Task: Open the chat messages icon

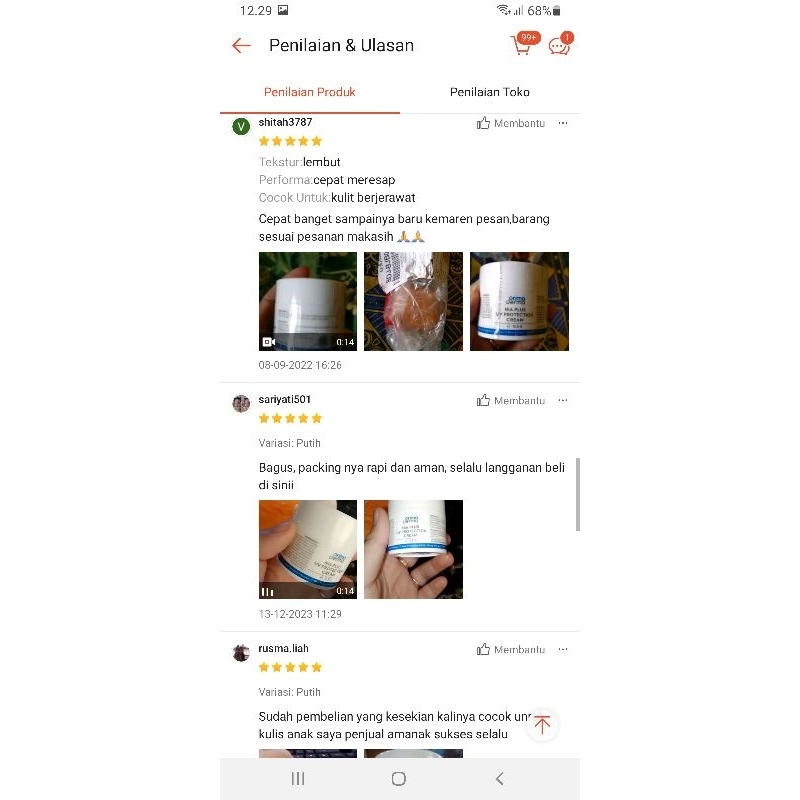Action: click(x=559, y=46)
